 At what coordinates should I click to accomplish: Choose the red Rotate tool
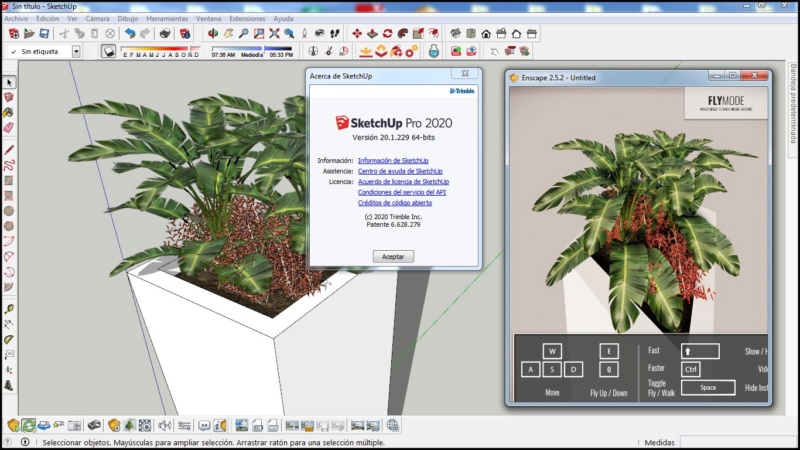click(x=388, y=34)
